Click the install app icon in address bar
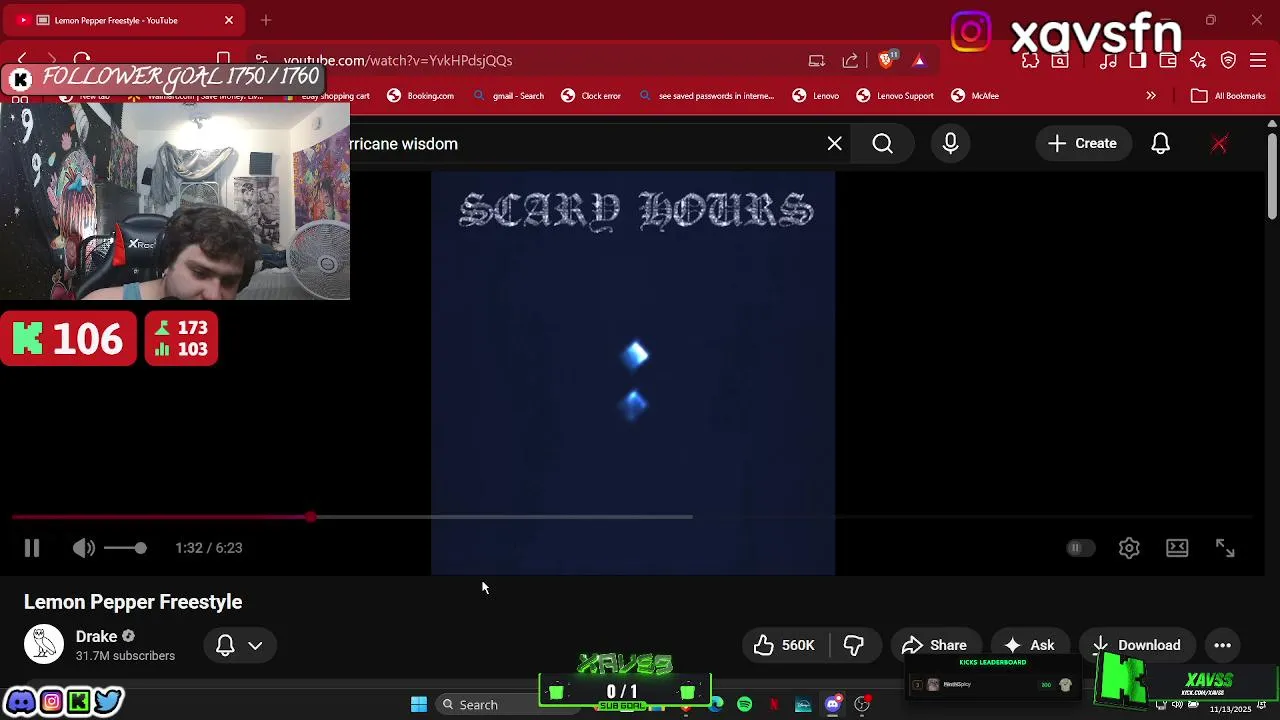The width and height of the screenshot is (1280, 720). (817, 60)
